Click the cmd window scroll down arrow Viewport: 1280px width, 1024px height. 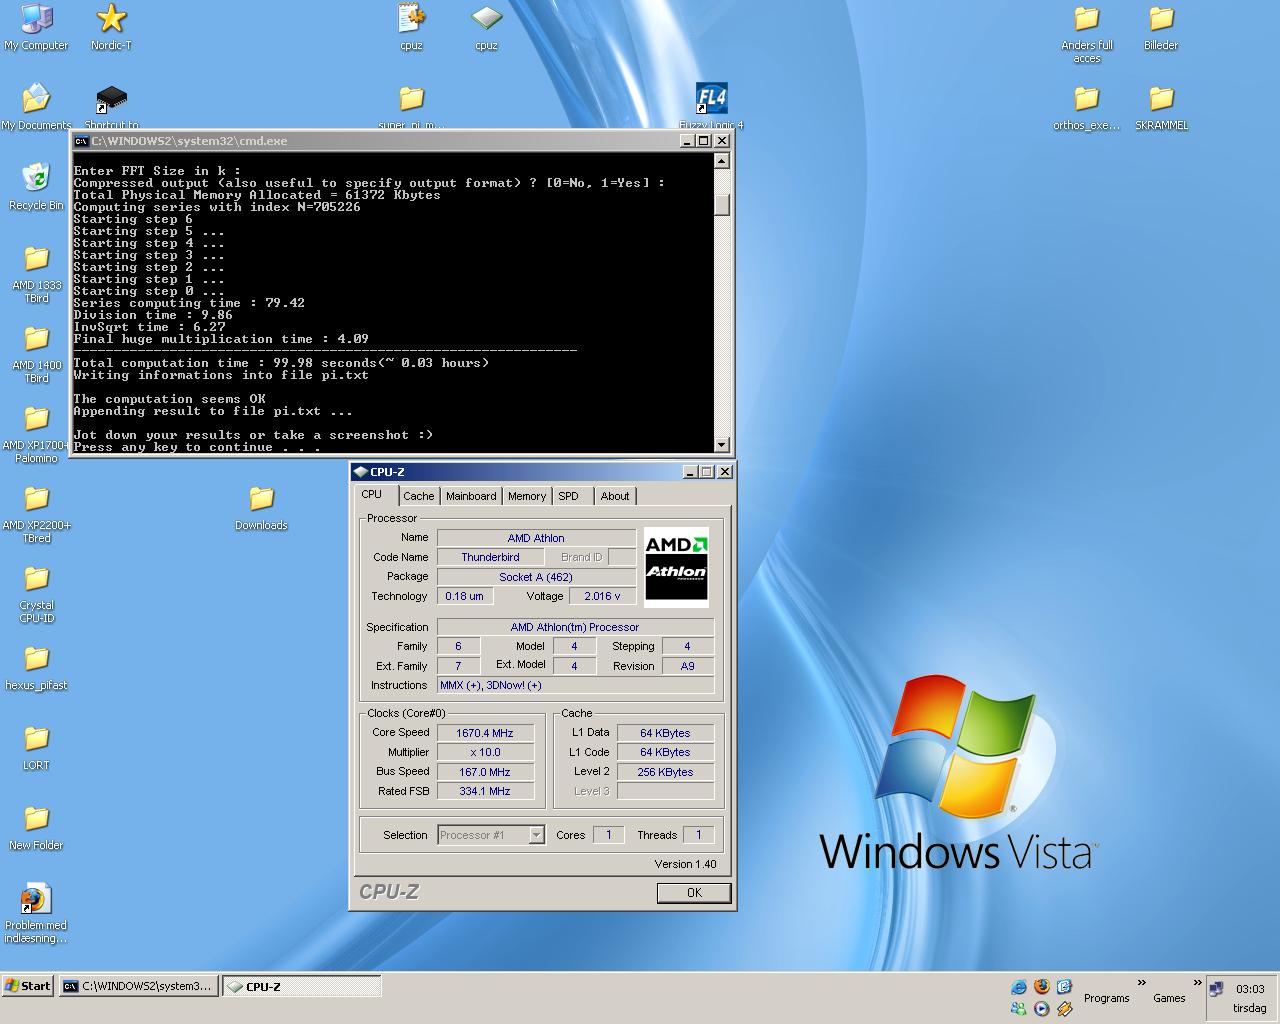[722, 444]
